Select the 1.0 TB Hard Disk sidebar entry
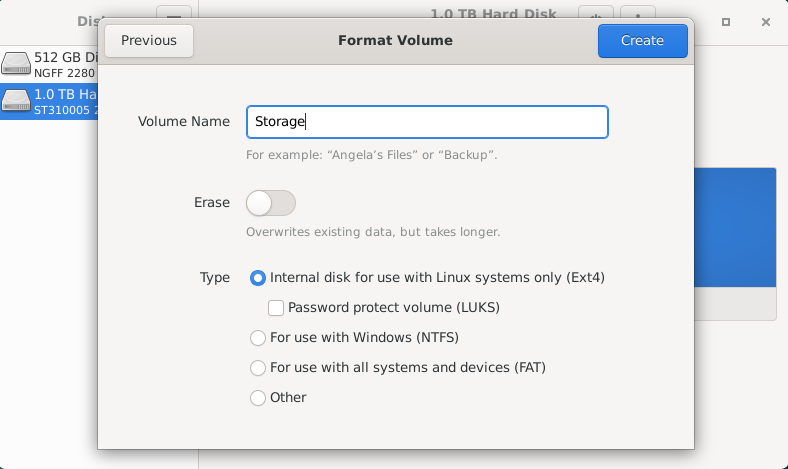Image resolution: width=788 pixels, height=469 pixels. [x=49, y=102]
